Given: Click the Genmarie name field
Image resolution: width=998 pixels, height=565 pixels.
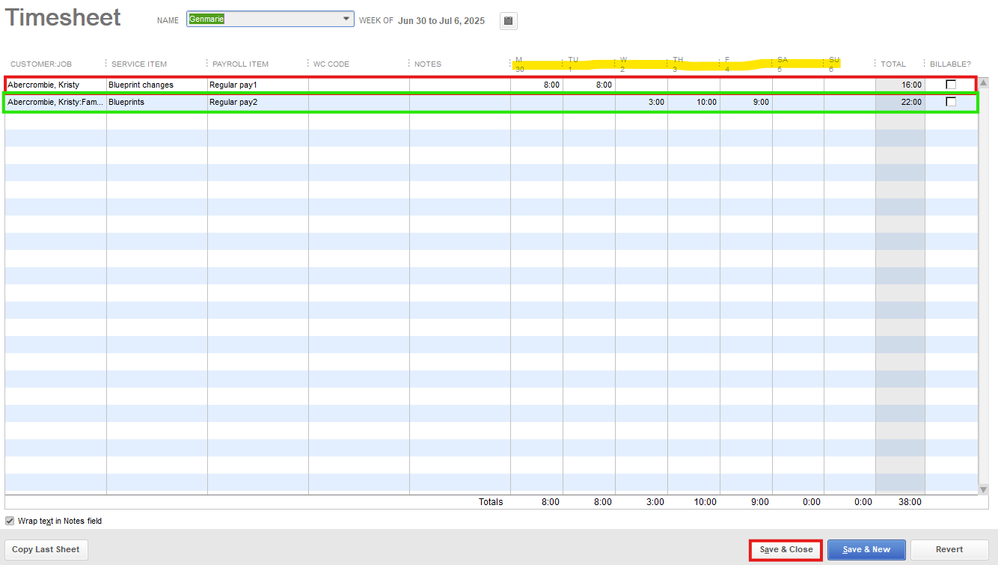Looking at the screenshot, I should [263, 19].
